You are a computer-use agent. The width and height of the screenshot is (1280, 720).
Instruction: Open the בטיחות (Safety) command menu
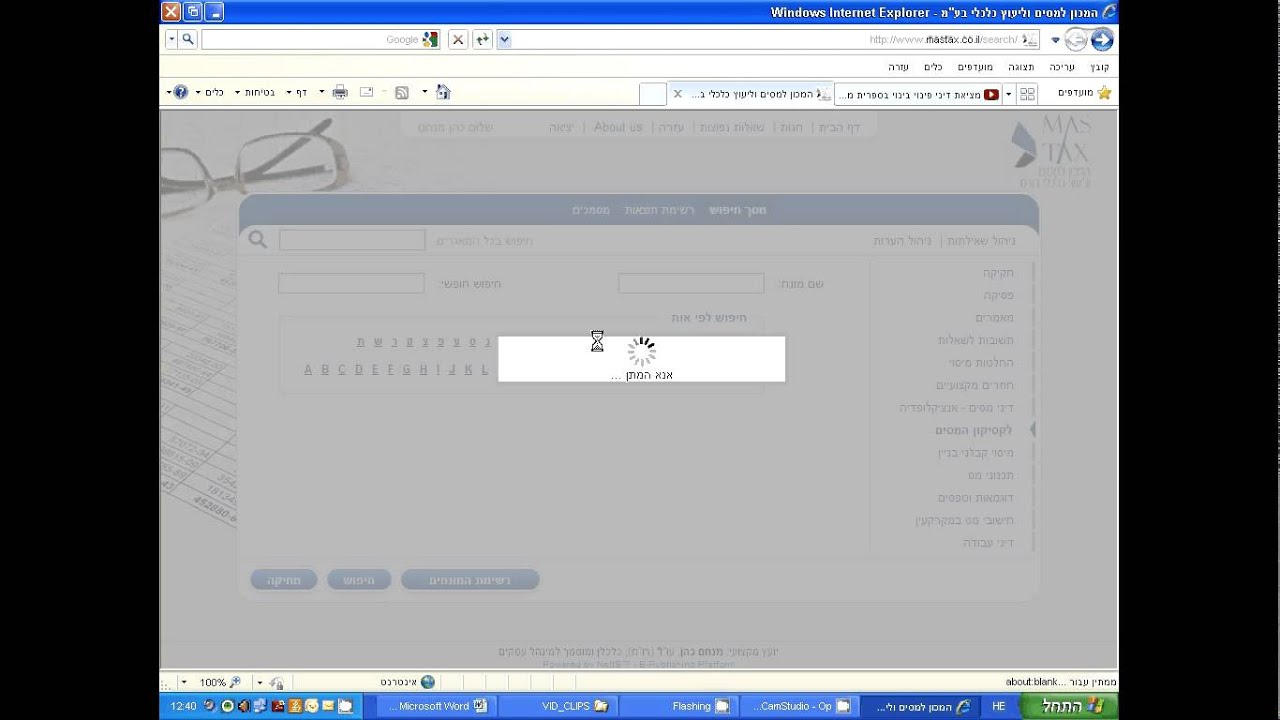click(x=256, y=92)
